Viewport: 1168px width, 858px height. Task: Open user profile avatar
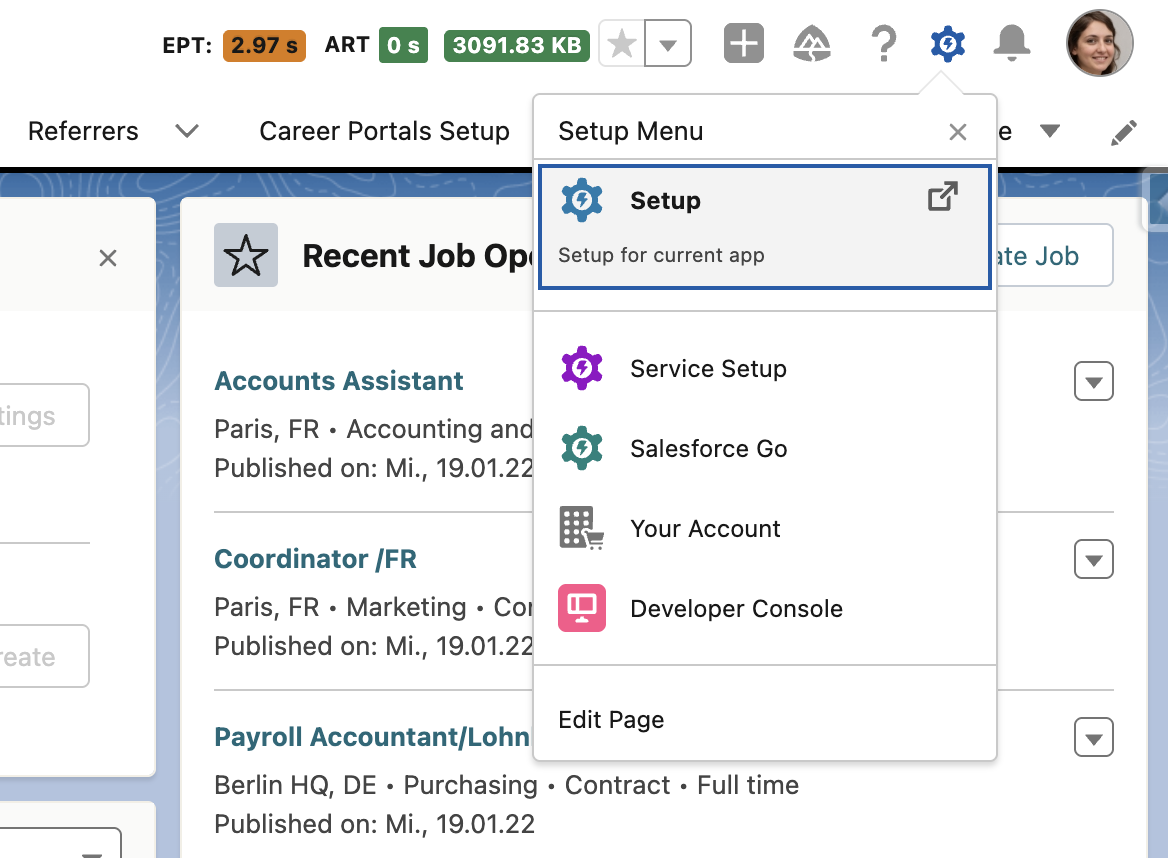coord(1099,43)
